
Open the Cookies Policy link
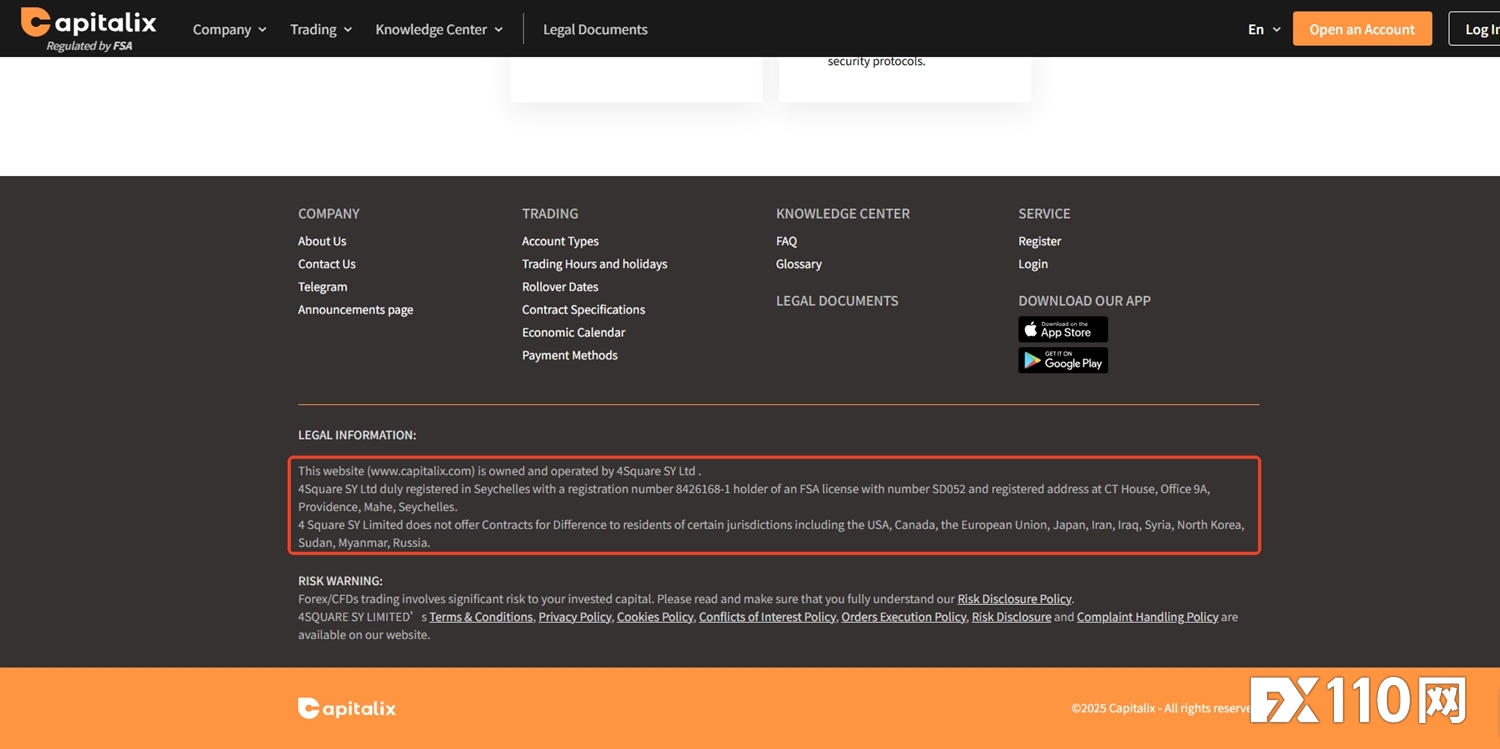tap(655, 617)
